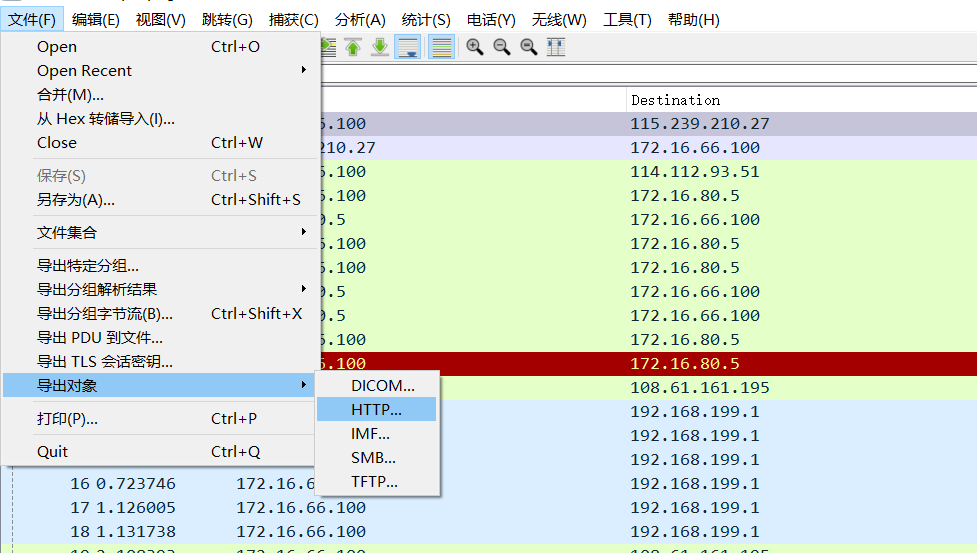The image size is (977, 553).
Task: Select 另存为(A)... menu entry
Action: (x=160, y=199)
